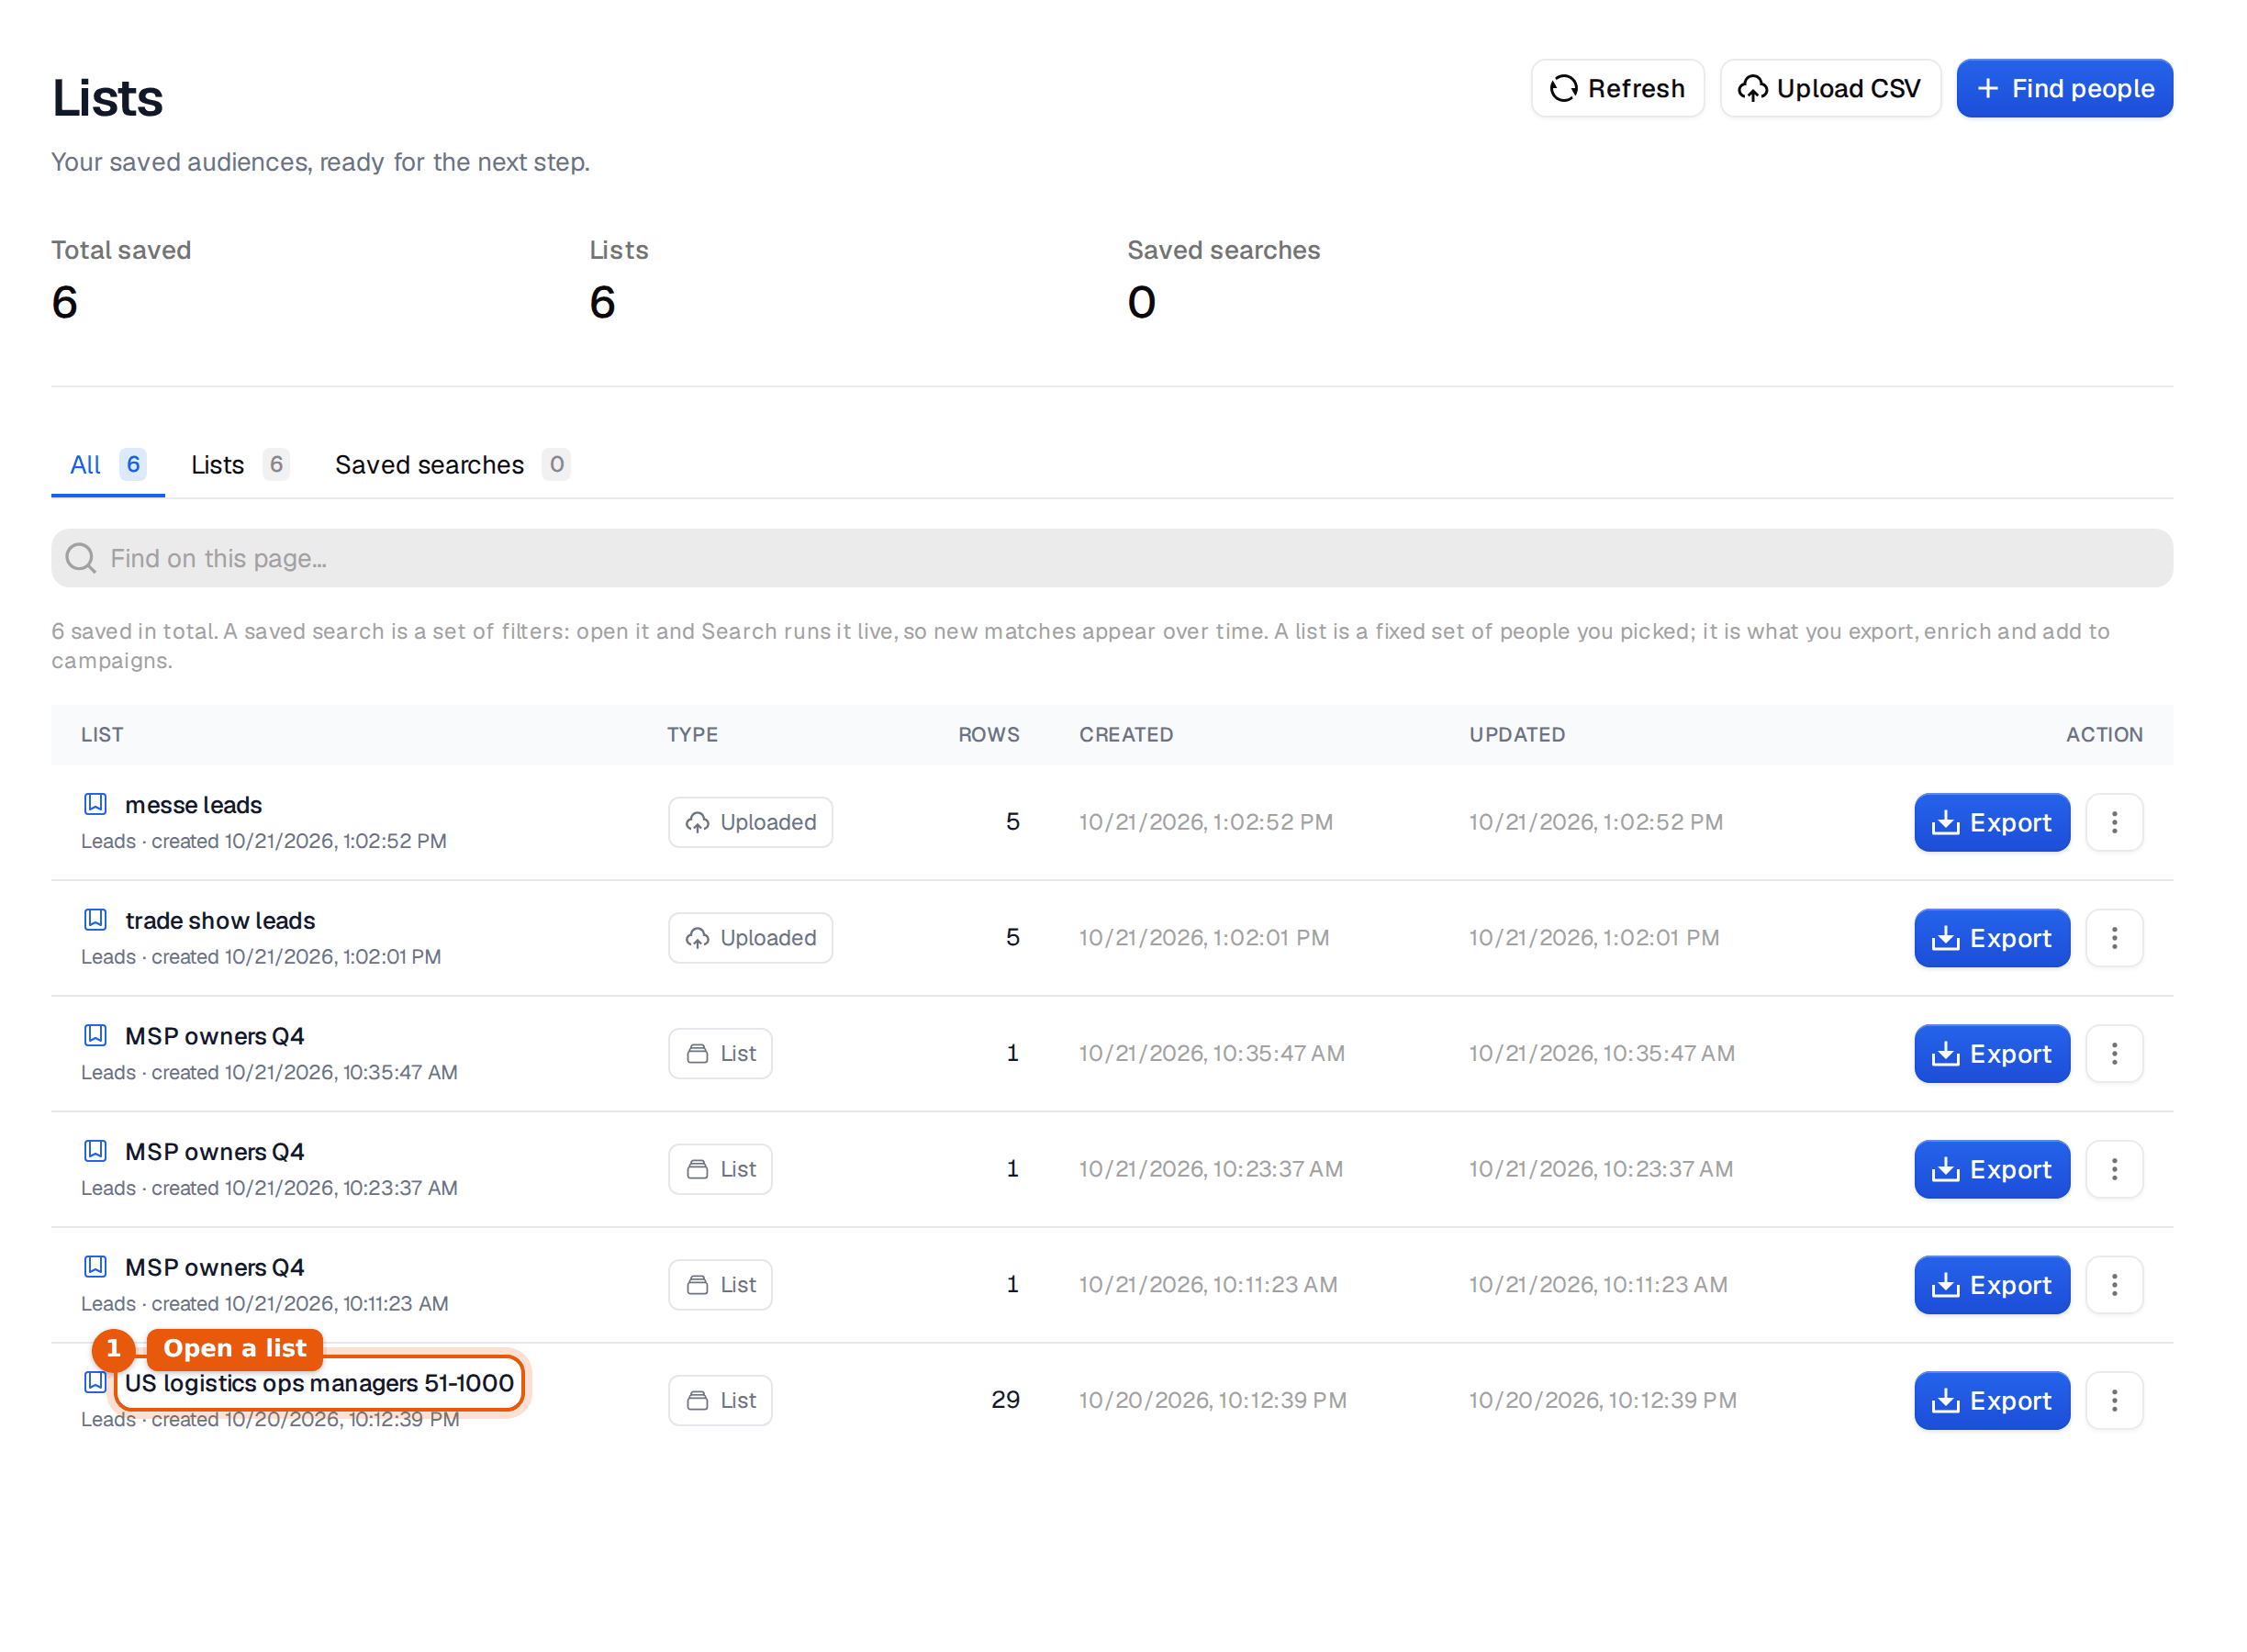Refresh the lists page
Viewport: 2247px width, 1652px height.
point(1617,88)
